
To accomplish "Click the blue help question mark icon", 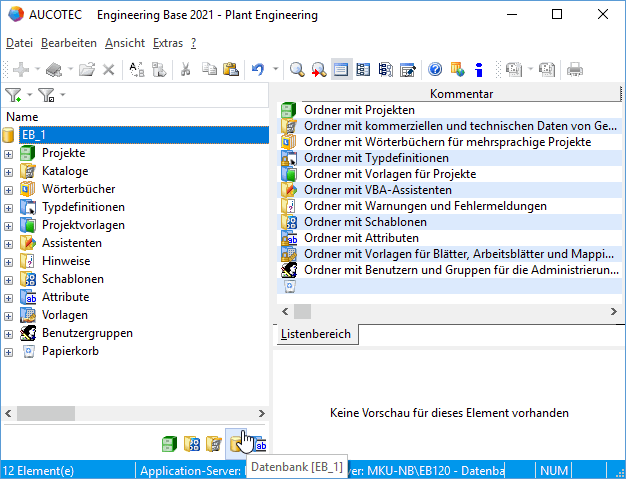I will [435, 70].
